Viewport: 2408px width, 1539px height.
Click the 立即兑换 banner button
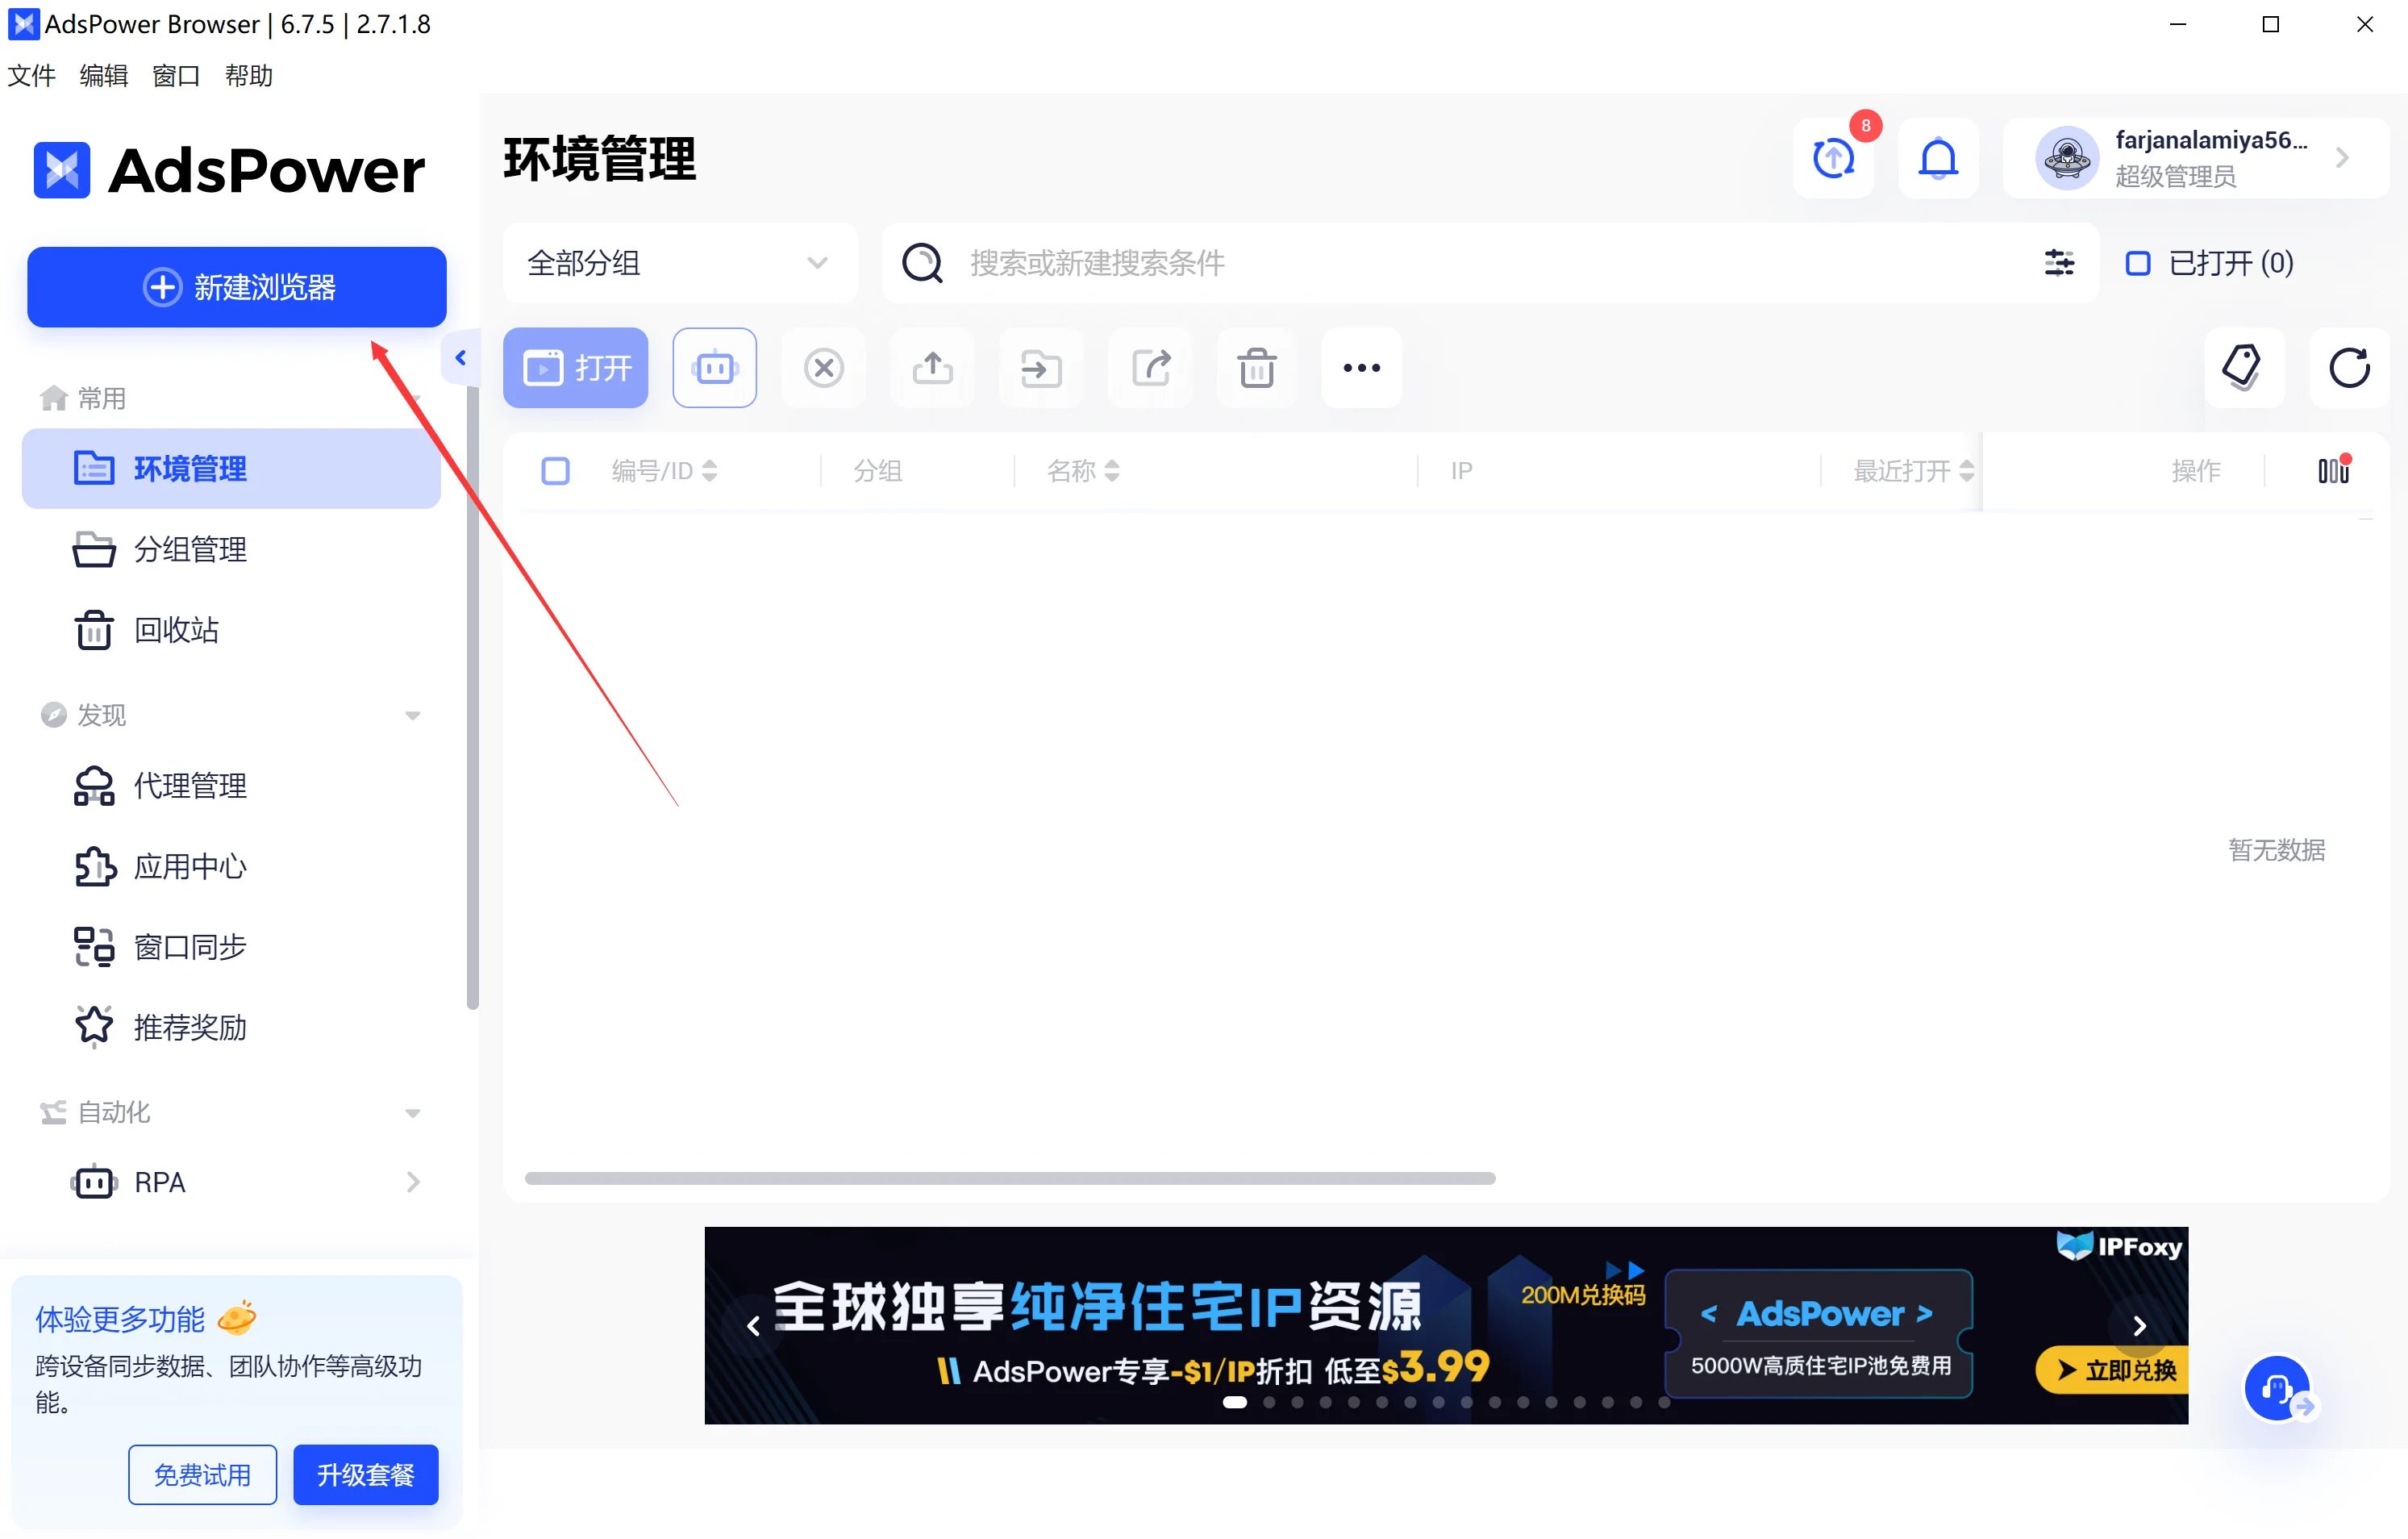2112,1370
